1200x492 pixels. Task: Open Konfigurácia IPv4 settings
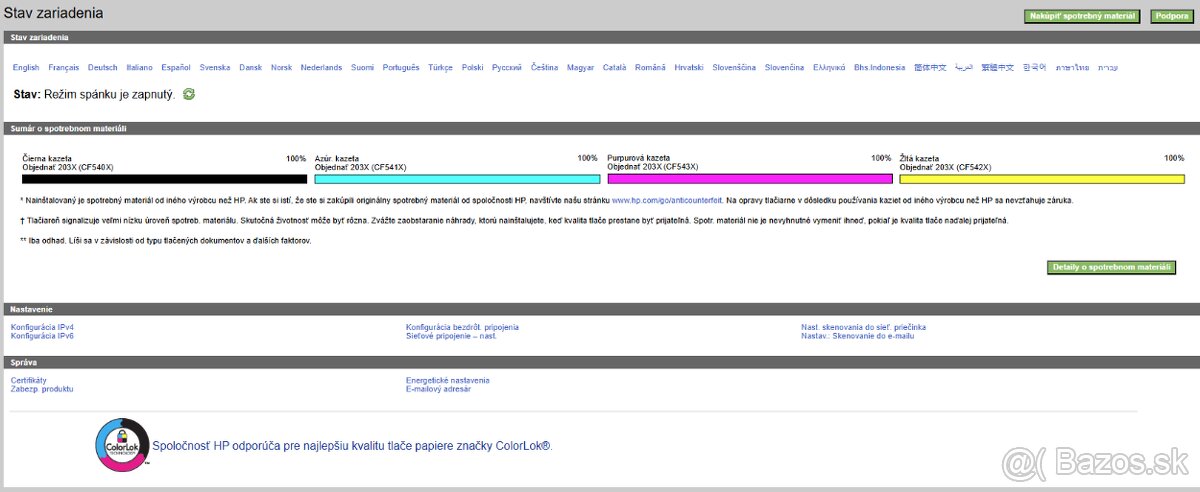(x=42, y=327)
